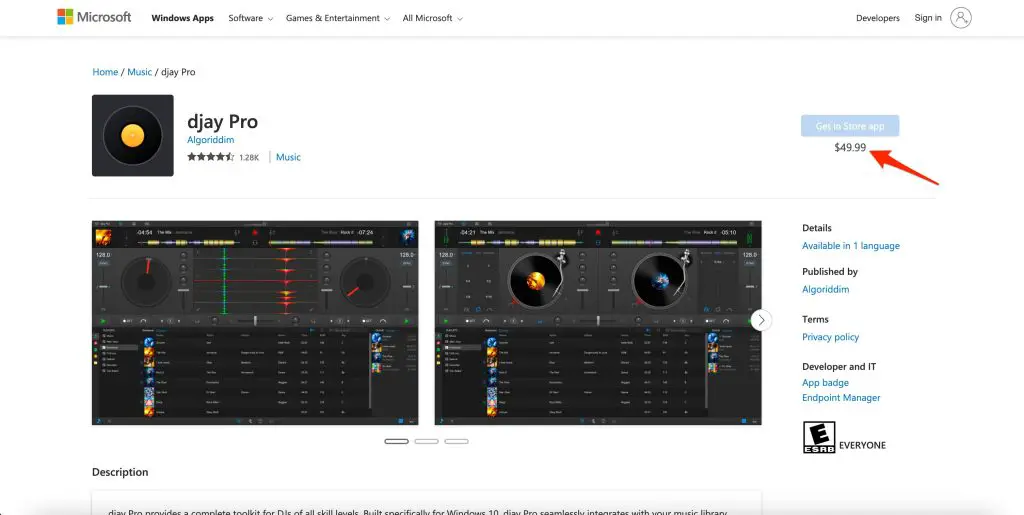Select the first carousel page indicator
This screenshot has width=1024, height=515.
point(396,441)
